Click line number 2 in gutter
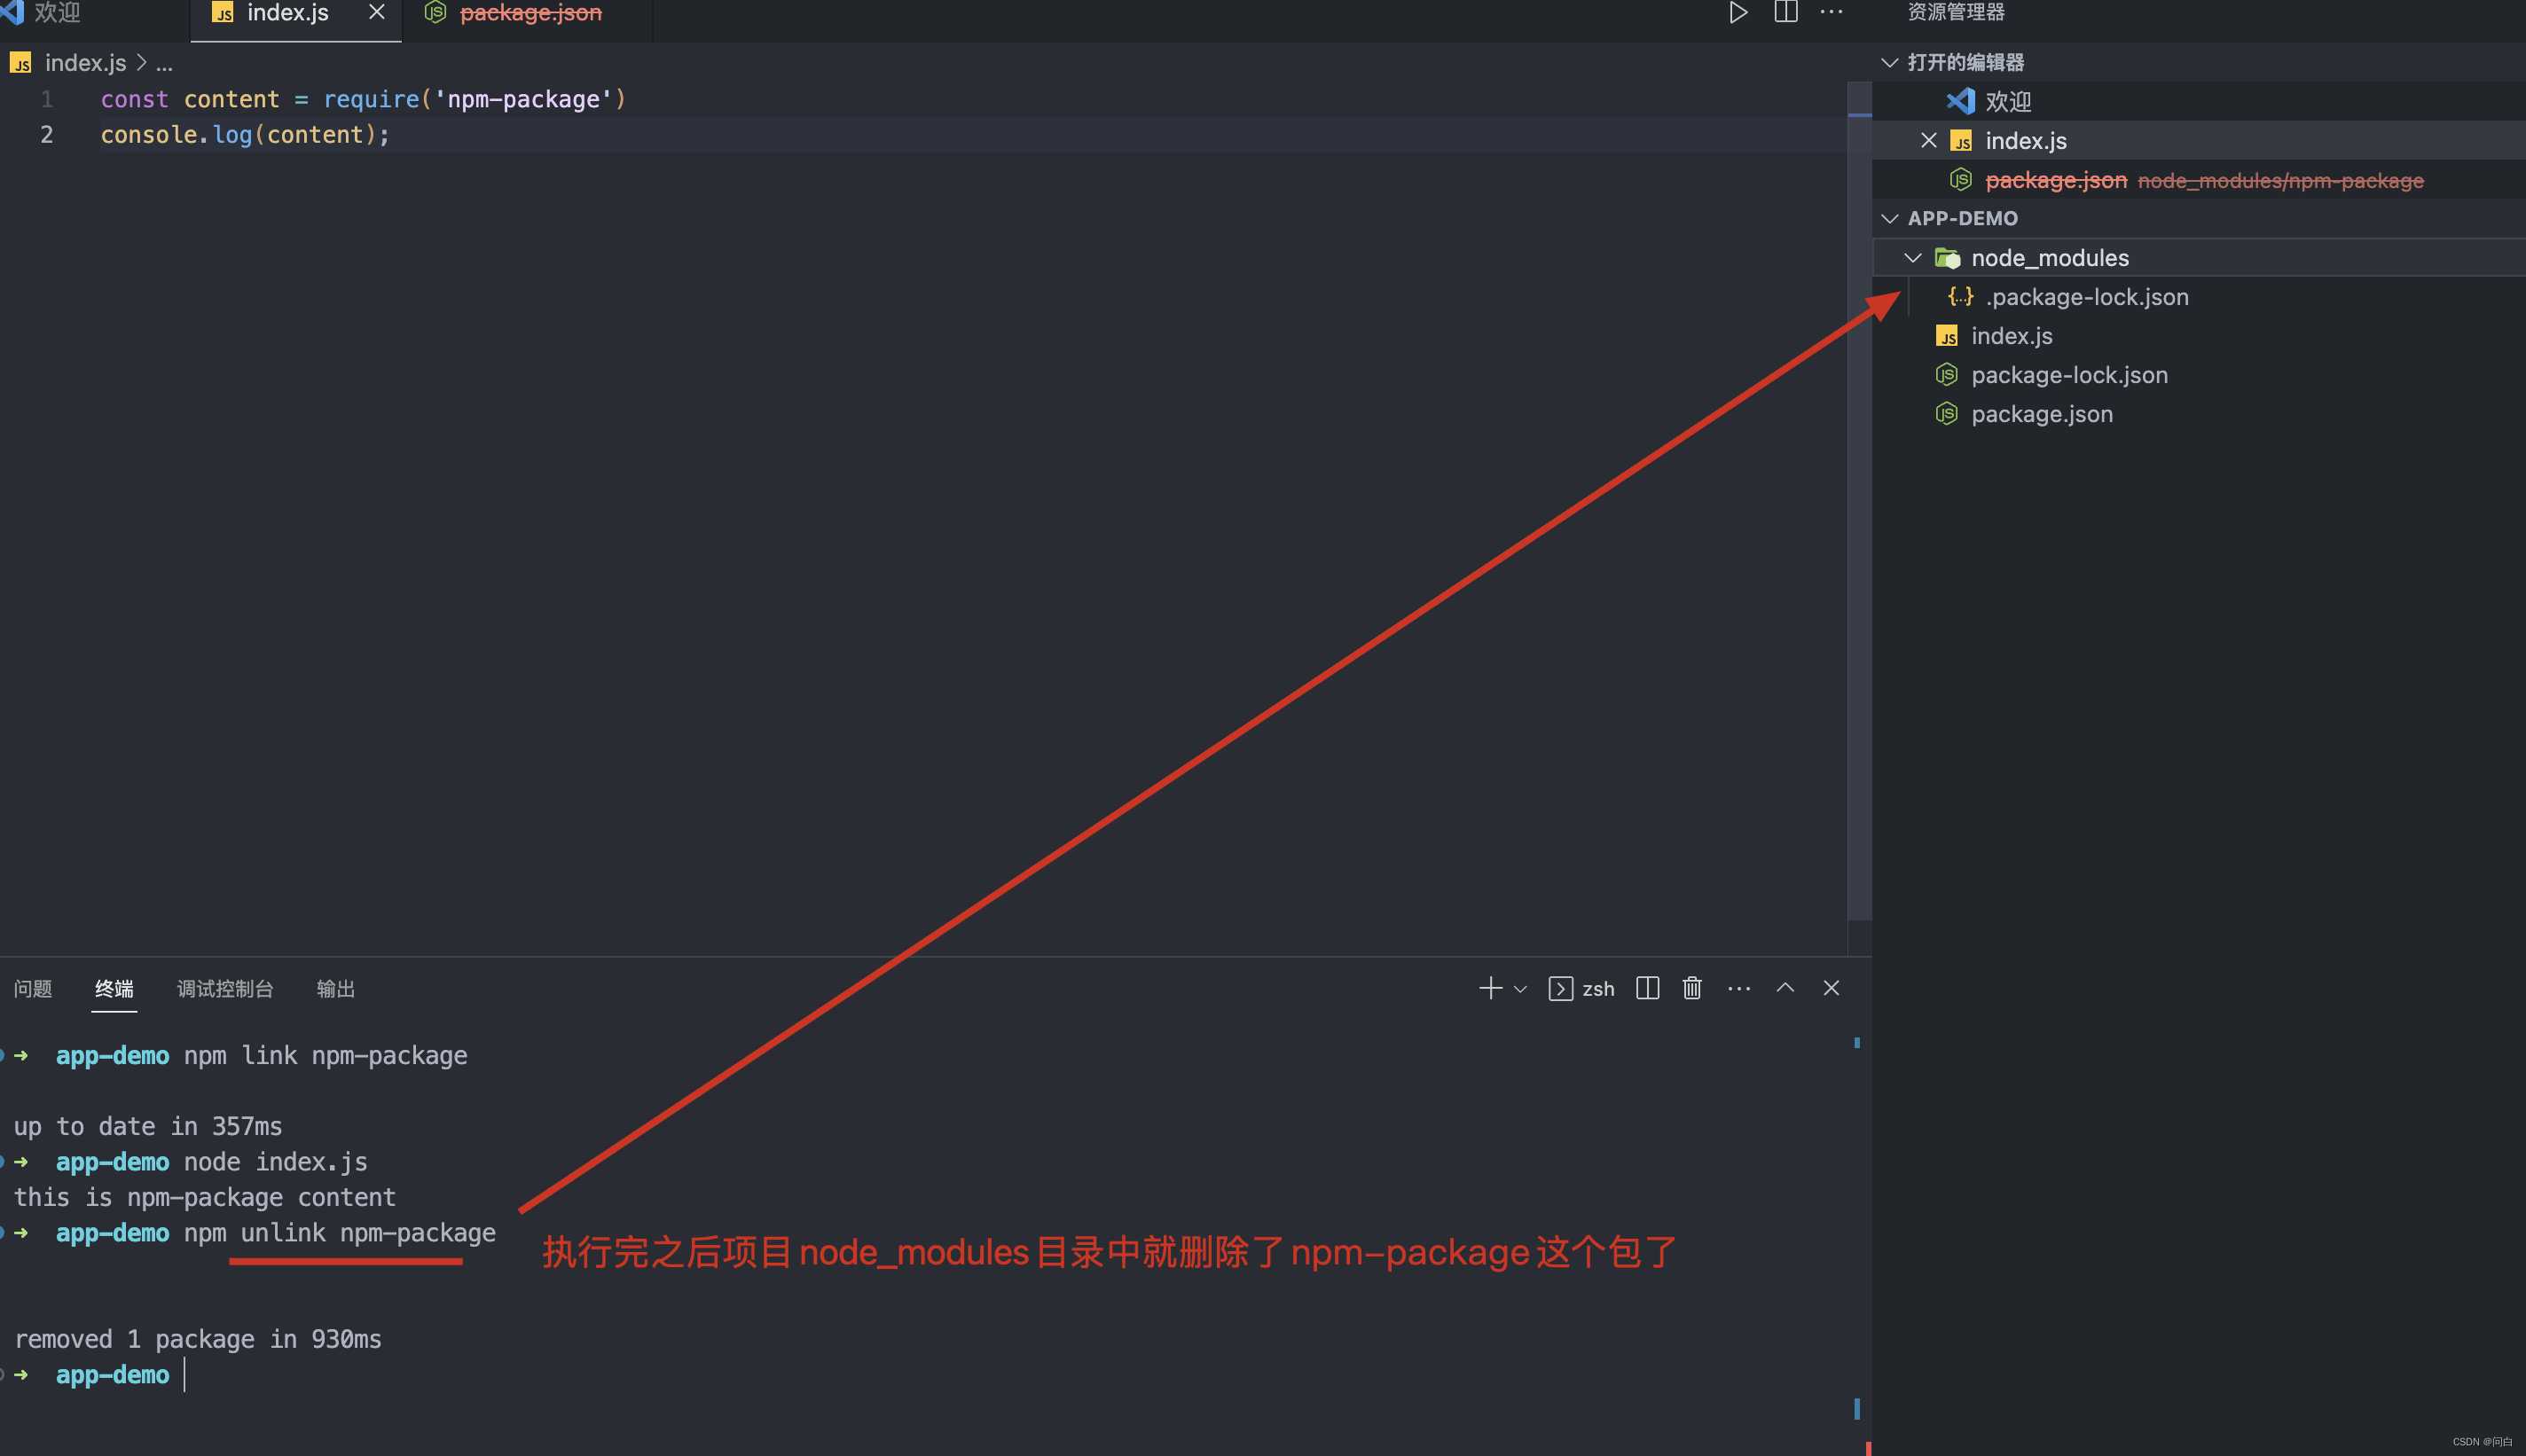This screenshot has width=2526, height=1456. pyautogui.click(x=46, y=134)
